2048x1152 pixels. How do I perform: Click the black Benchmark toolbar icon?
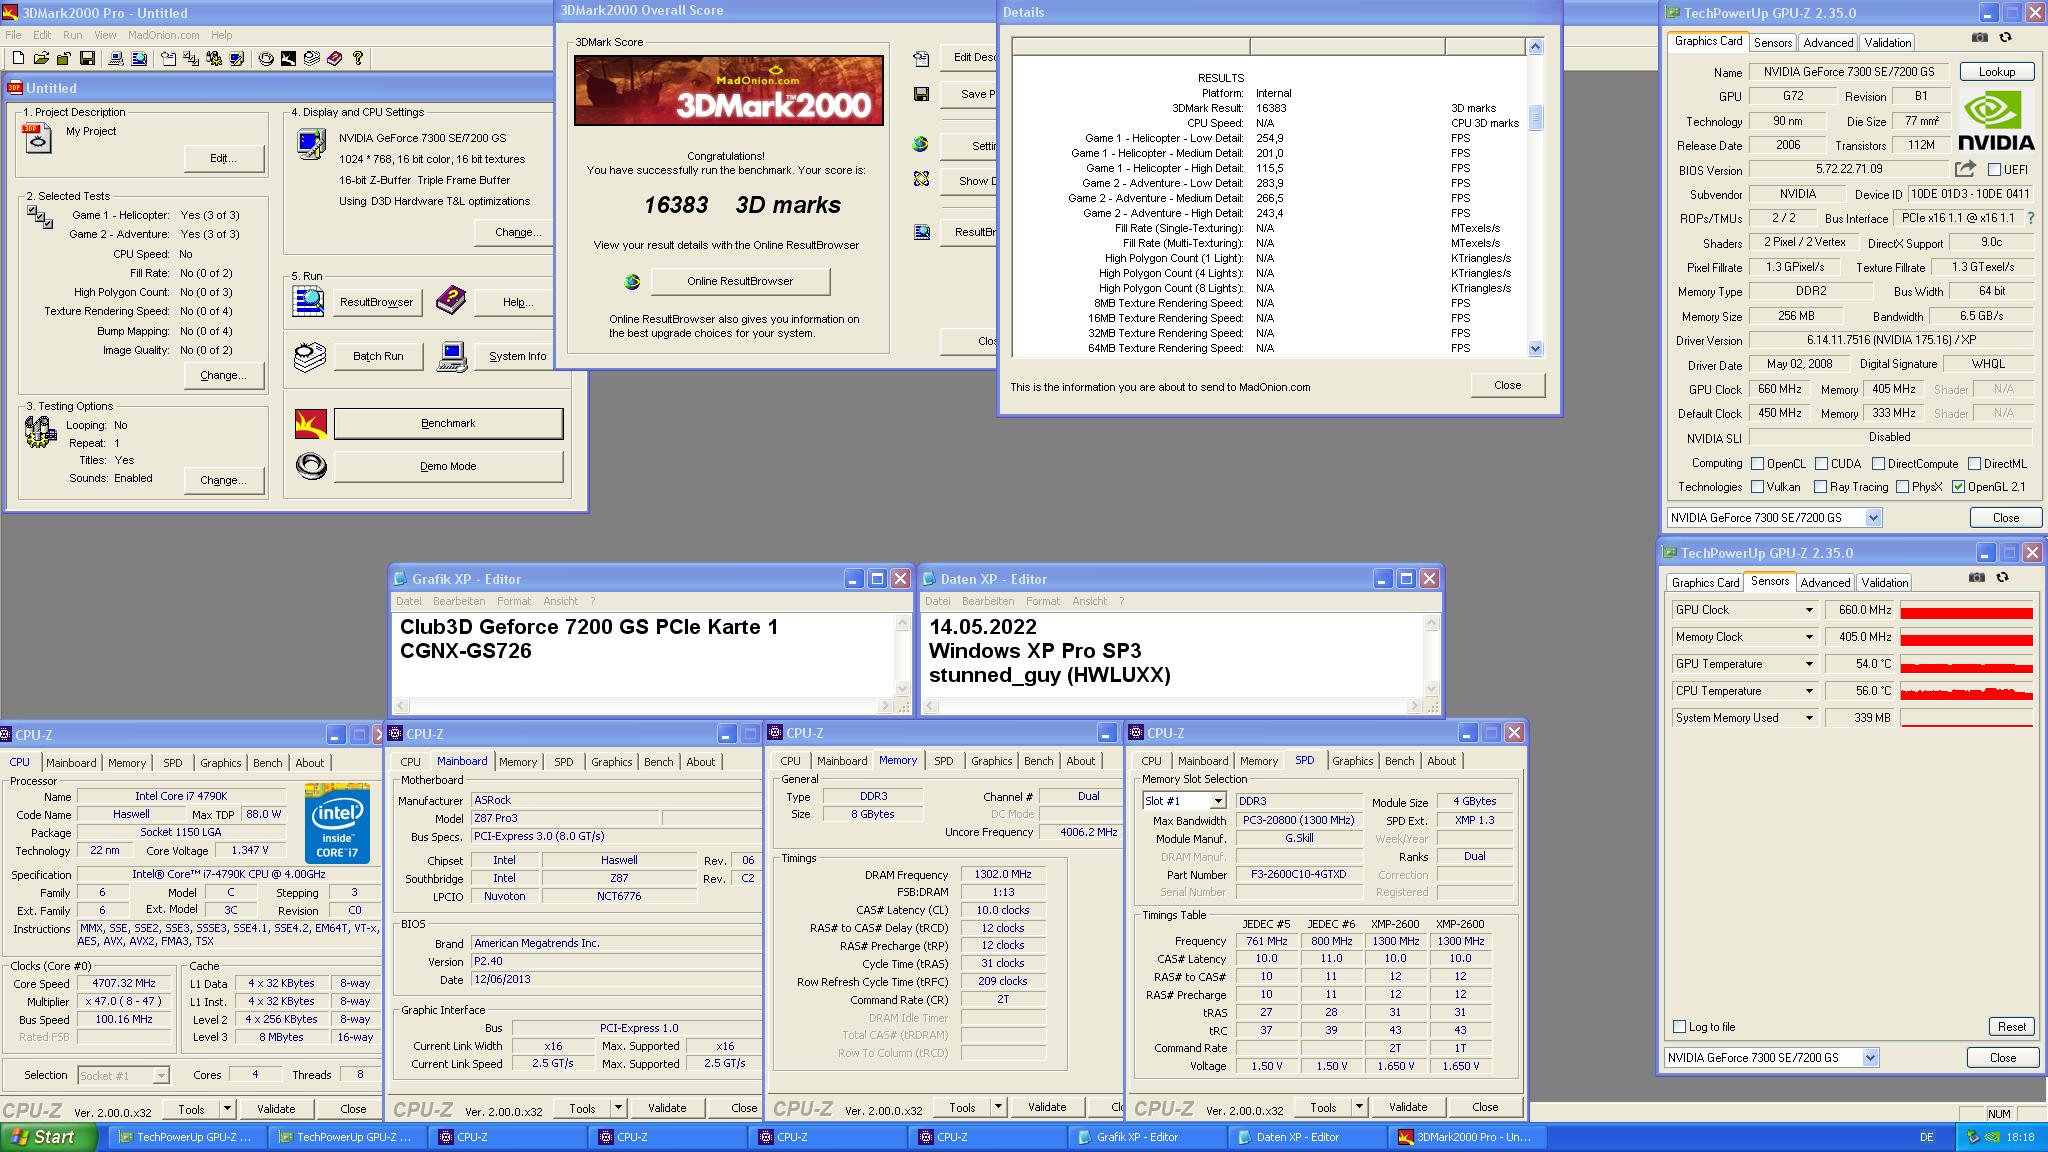click(288, 58)
